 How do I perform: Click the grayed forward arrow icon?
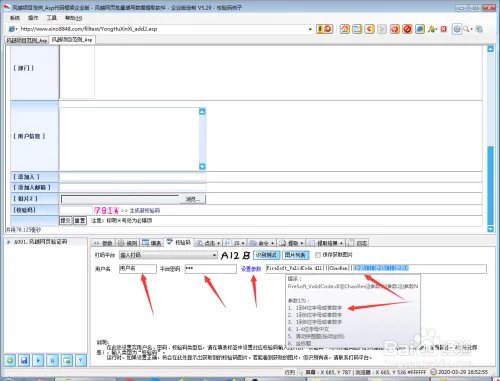tap(382, 29)
